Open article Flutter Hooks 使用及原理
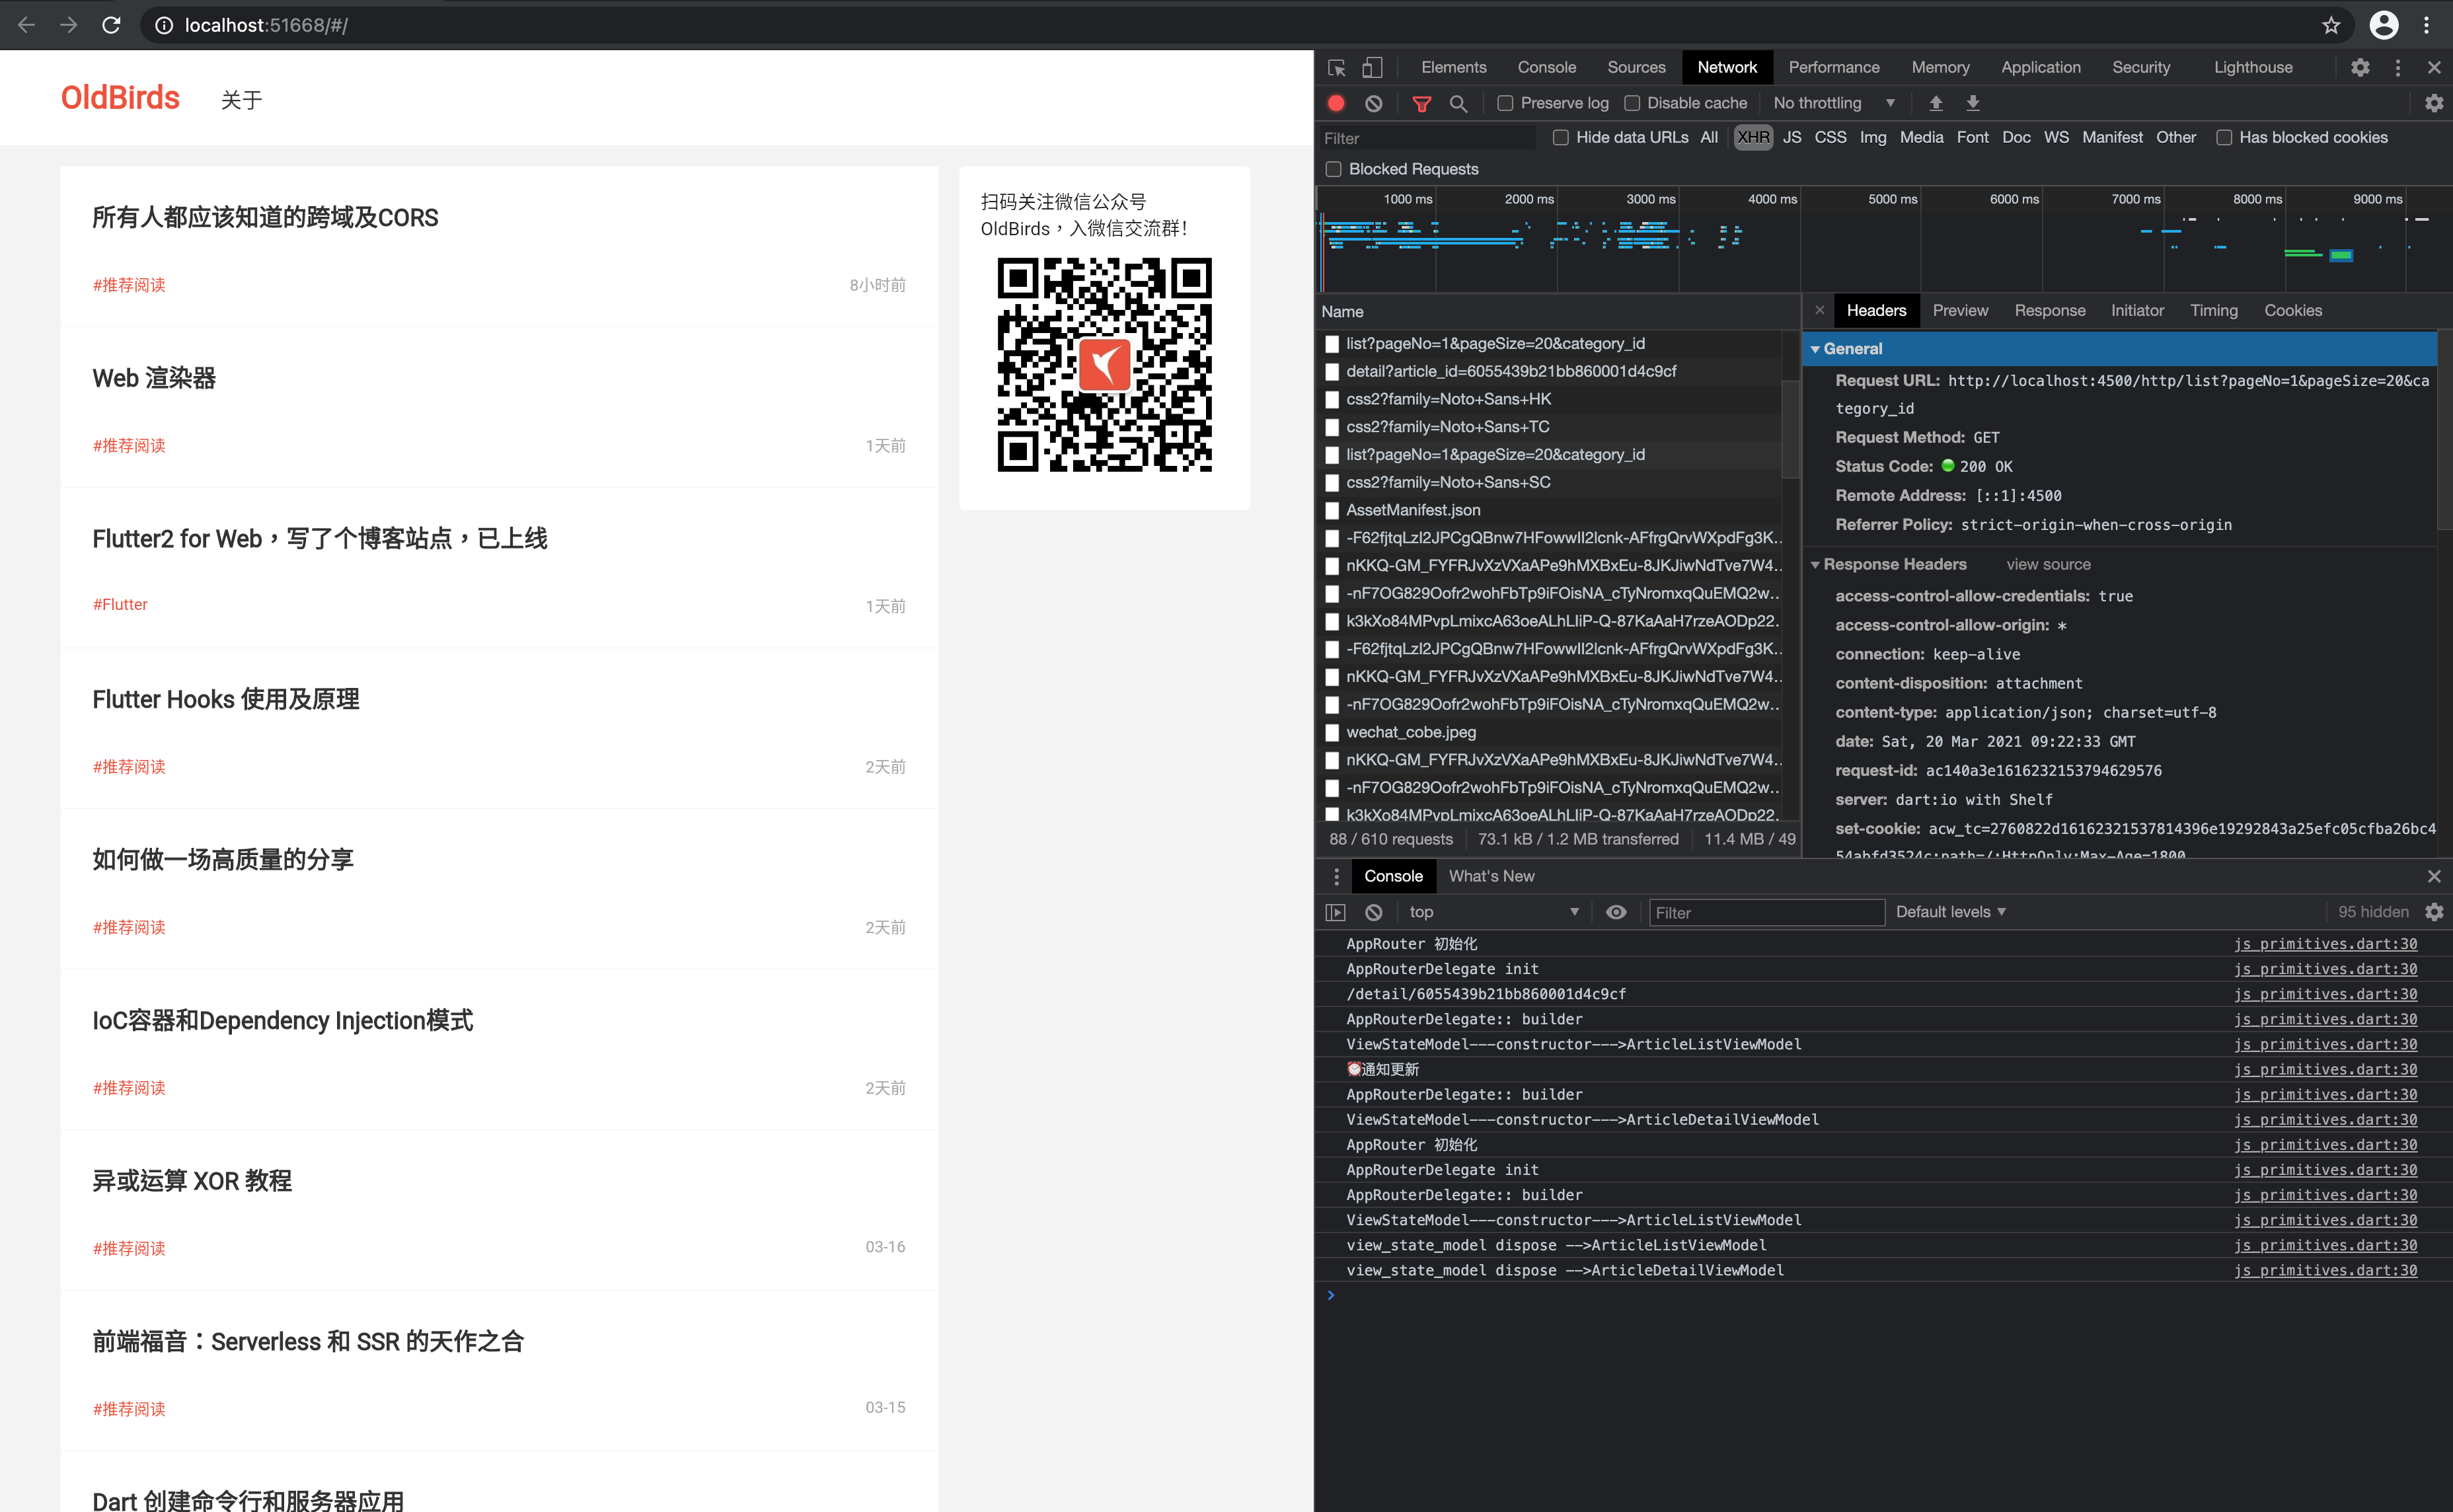 pyautogui.click(x=226, y=699)
